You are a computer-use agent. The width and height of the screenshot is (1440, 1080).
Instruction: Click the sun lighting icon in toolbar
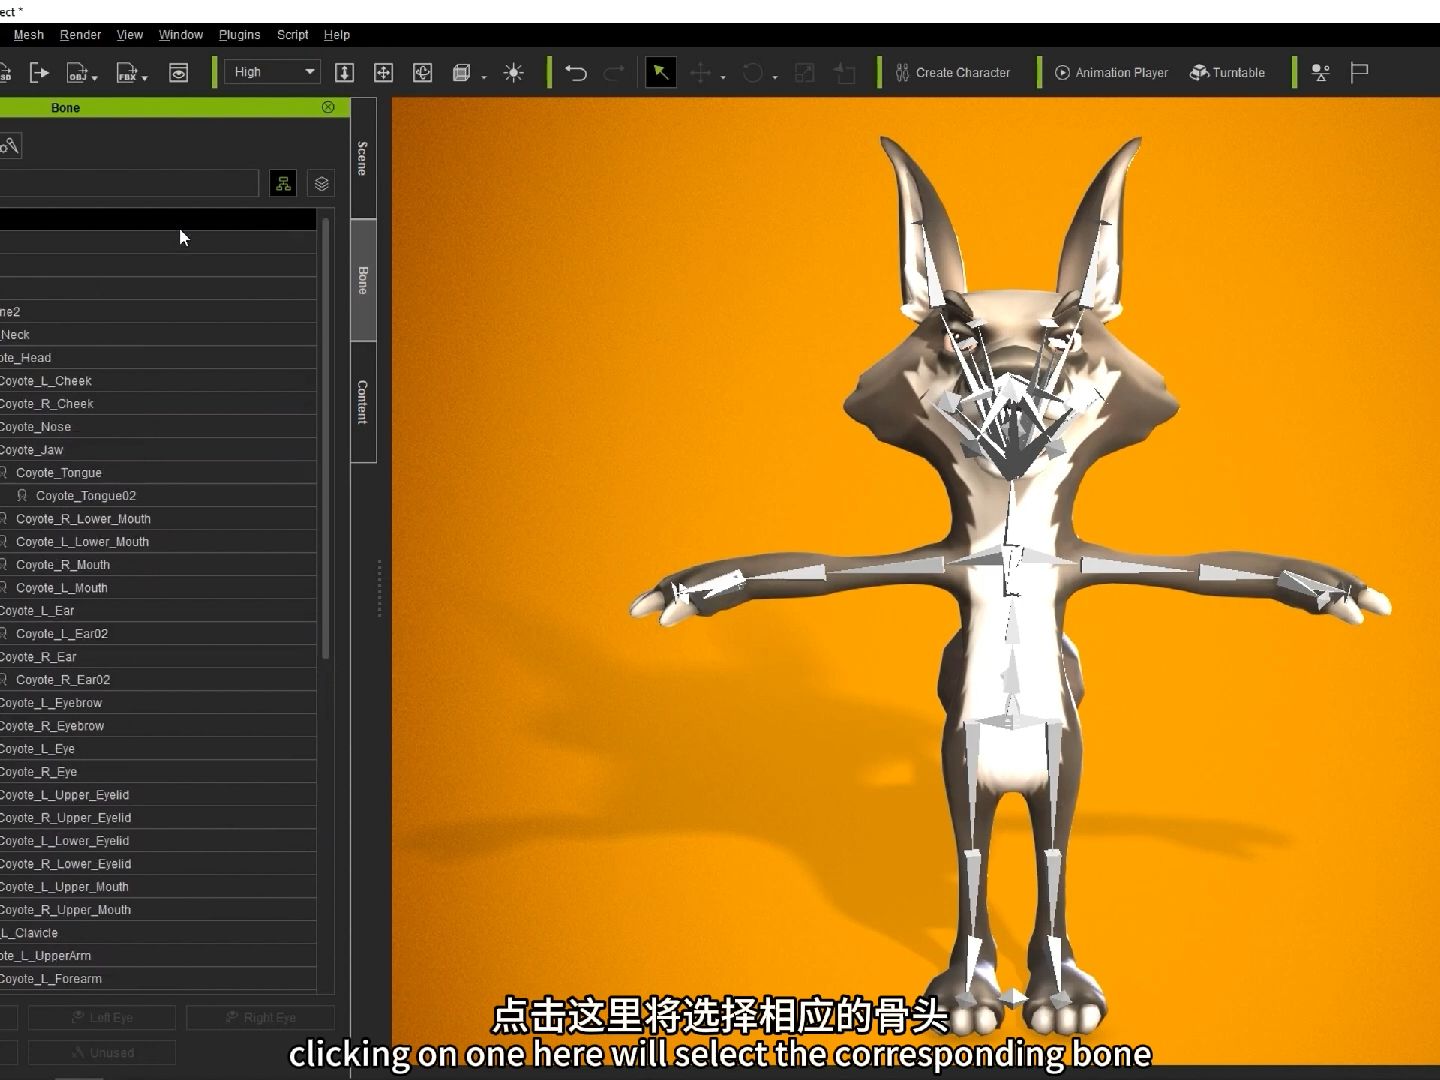tap(514, 72)
